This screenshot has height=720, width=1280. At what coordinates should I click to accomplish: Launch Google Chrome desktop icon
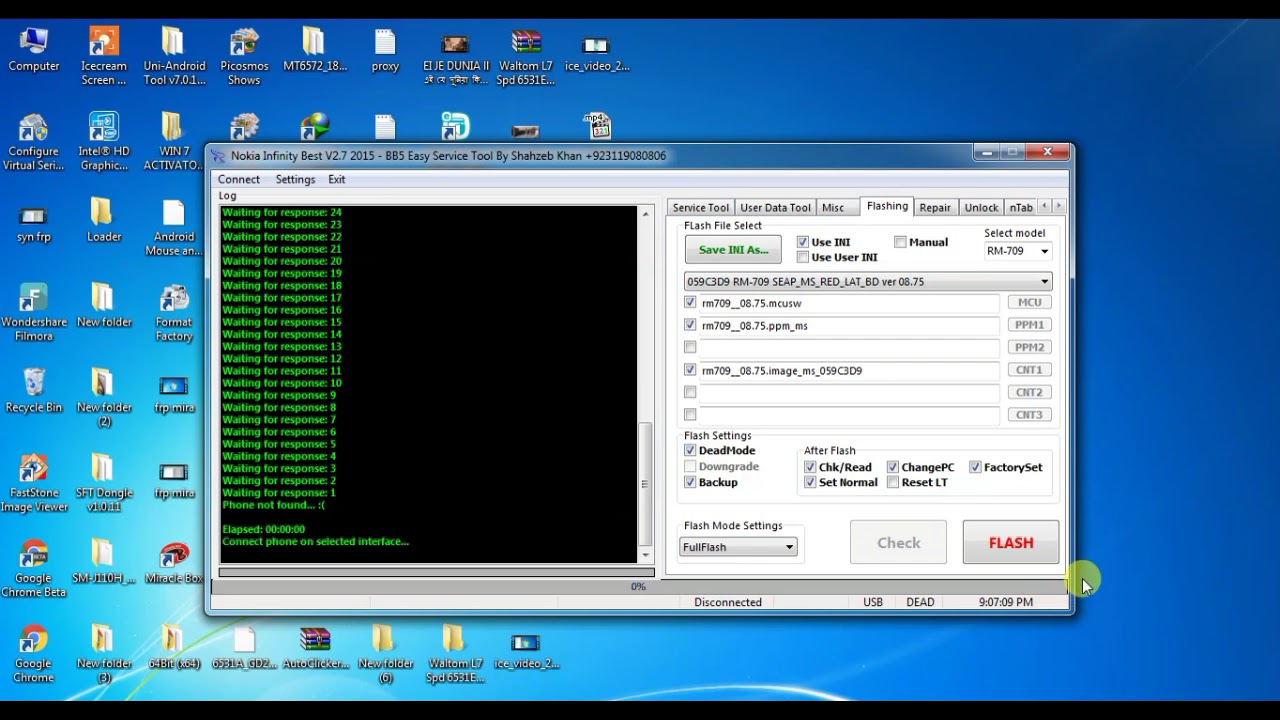(x=33, y=654)
